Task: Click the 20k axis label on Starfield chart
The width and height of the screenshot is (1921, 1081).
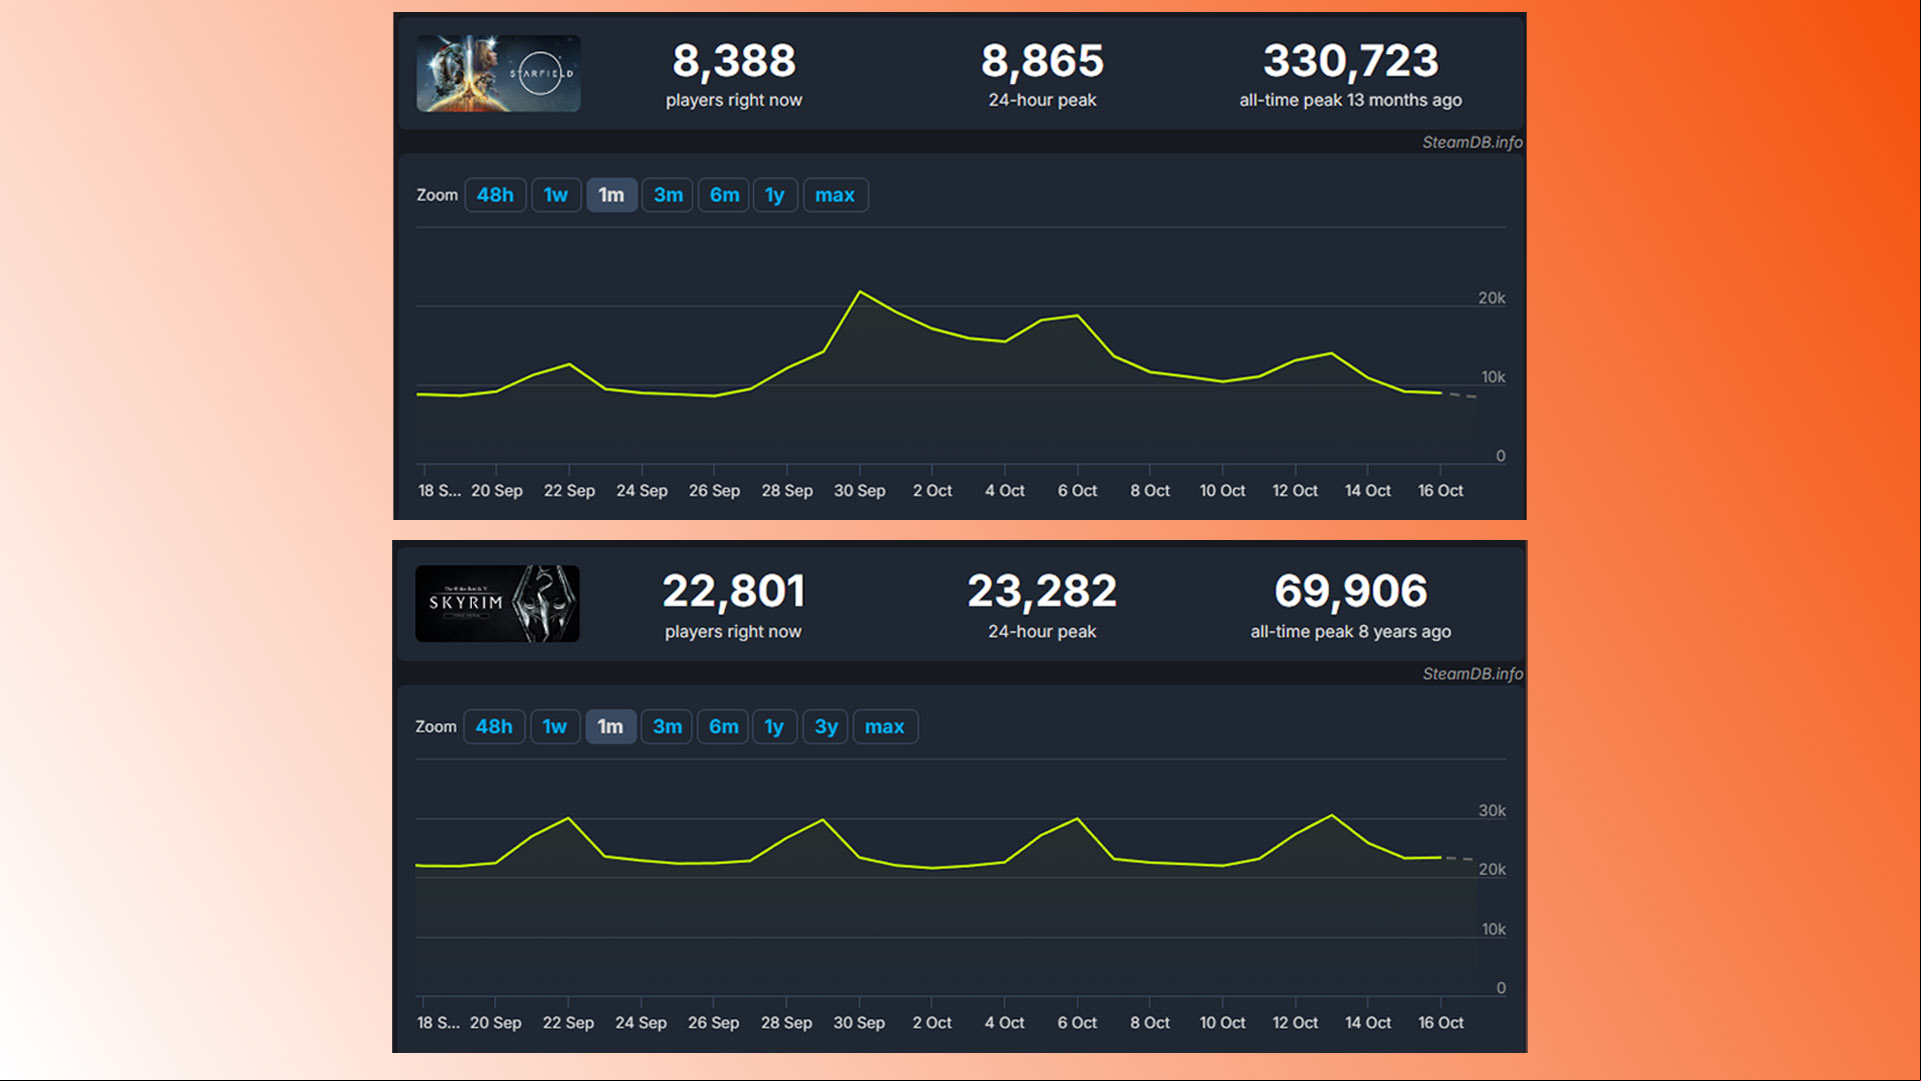Action: pos(1491,298)
